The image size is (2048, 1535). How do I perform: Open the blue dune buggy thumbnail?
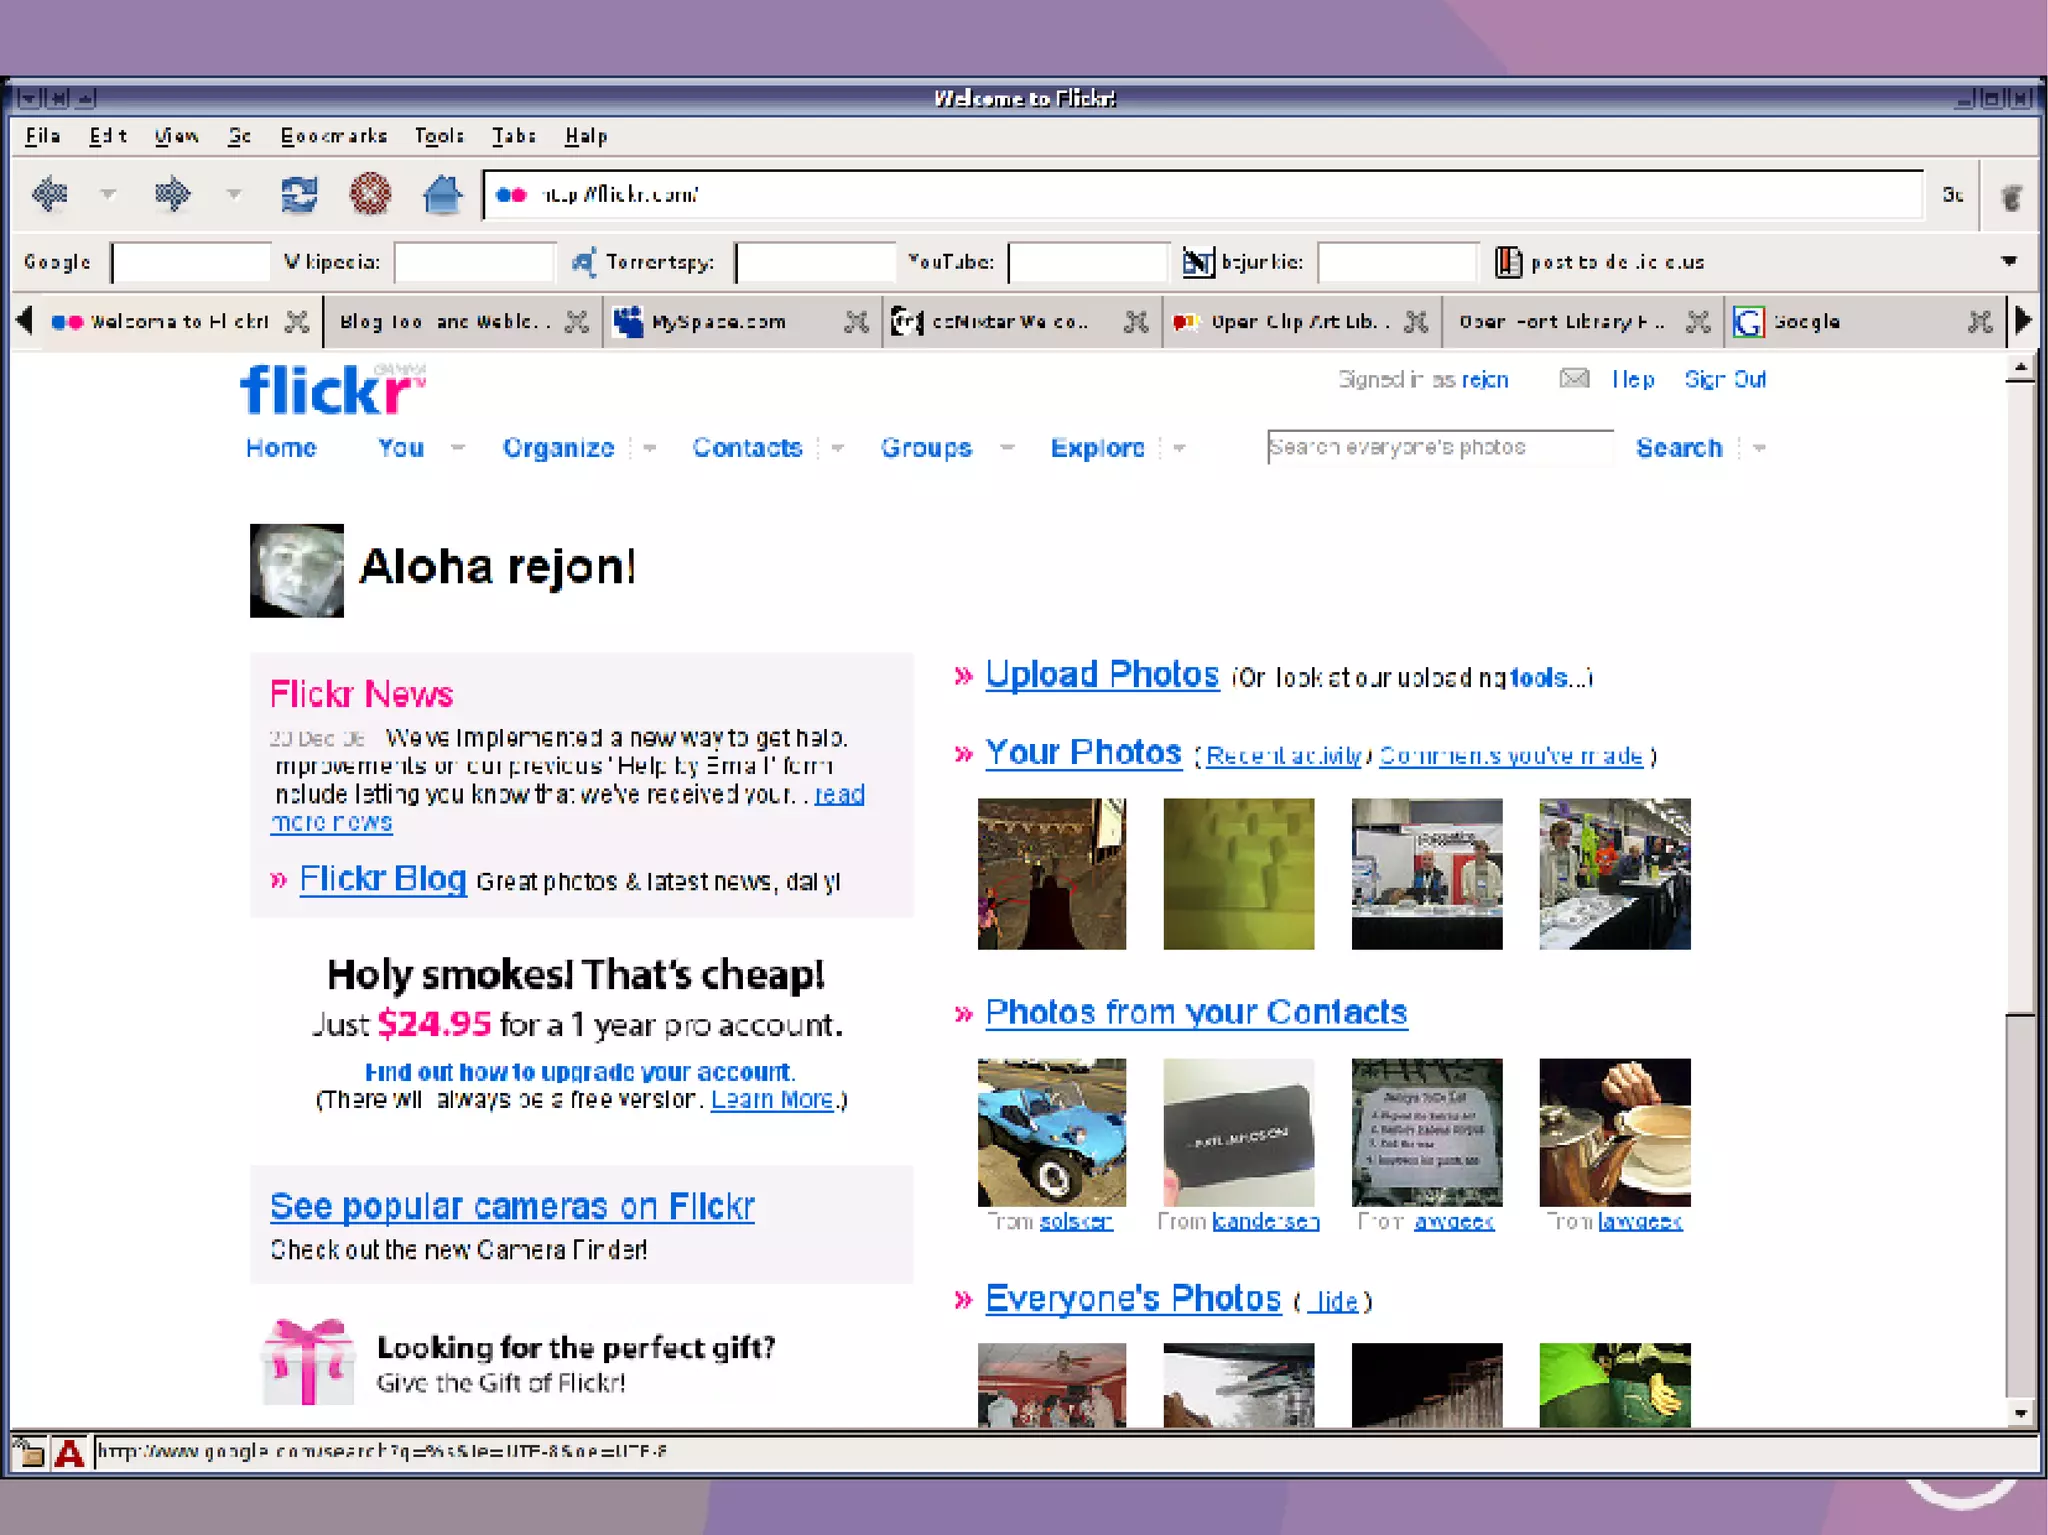(1051, 1132)
